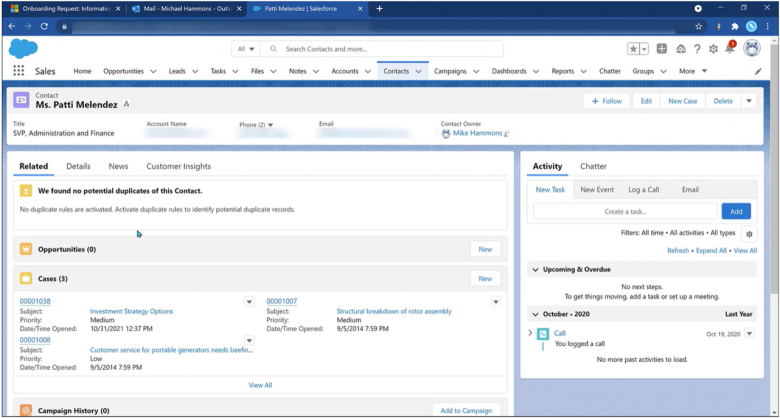Image resolution: width=780 pixels, height=418 pixels.
Task: Open the Dashboards nav item
Action: coord(509,71)
